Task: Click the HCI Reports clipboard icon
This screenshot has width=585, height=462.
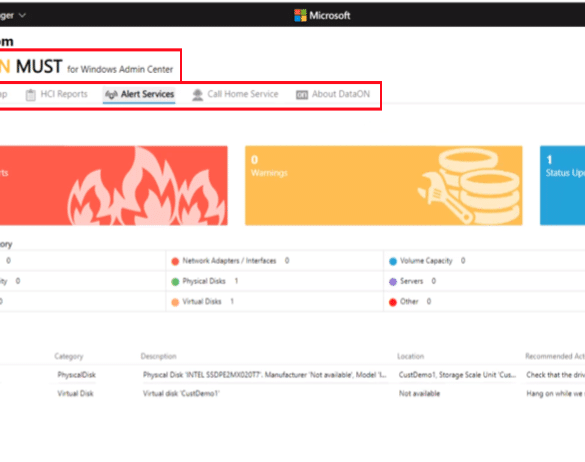Action: point(31,95)
